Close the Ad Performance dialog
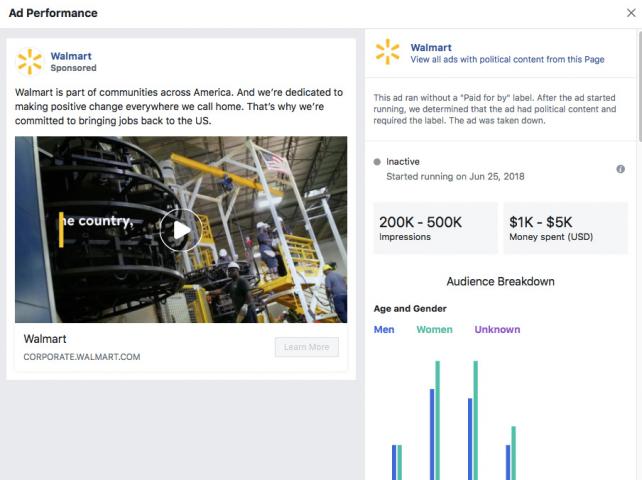The height and width of the screenshot is (480, 642). click(x=629, y=13)
